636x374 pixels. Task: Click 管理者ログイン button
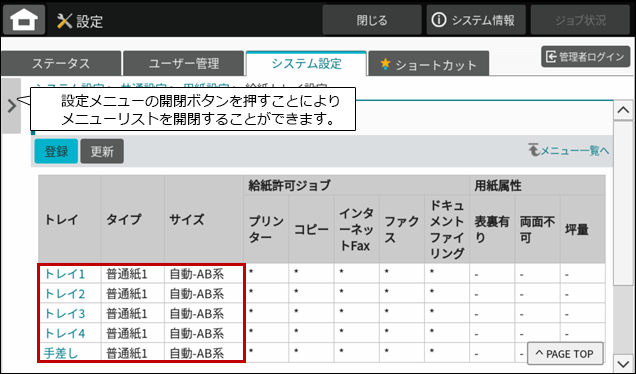[585, 57]
